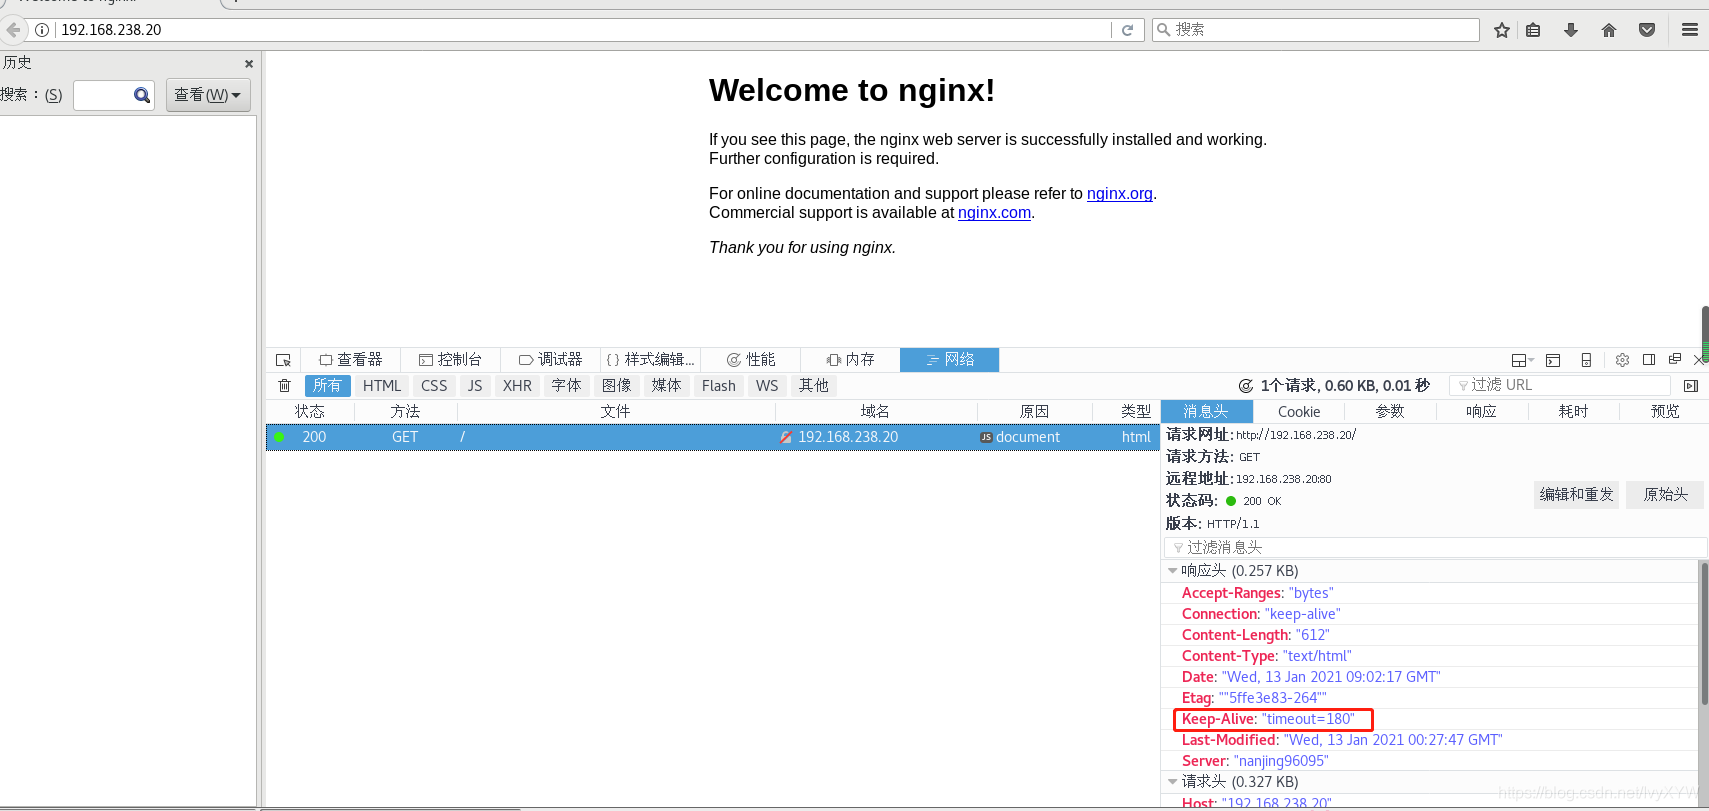
Task: Open the 耗时 timings tab
Action: 1573,412
